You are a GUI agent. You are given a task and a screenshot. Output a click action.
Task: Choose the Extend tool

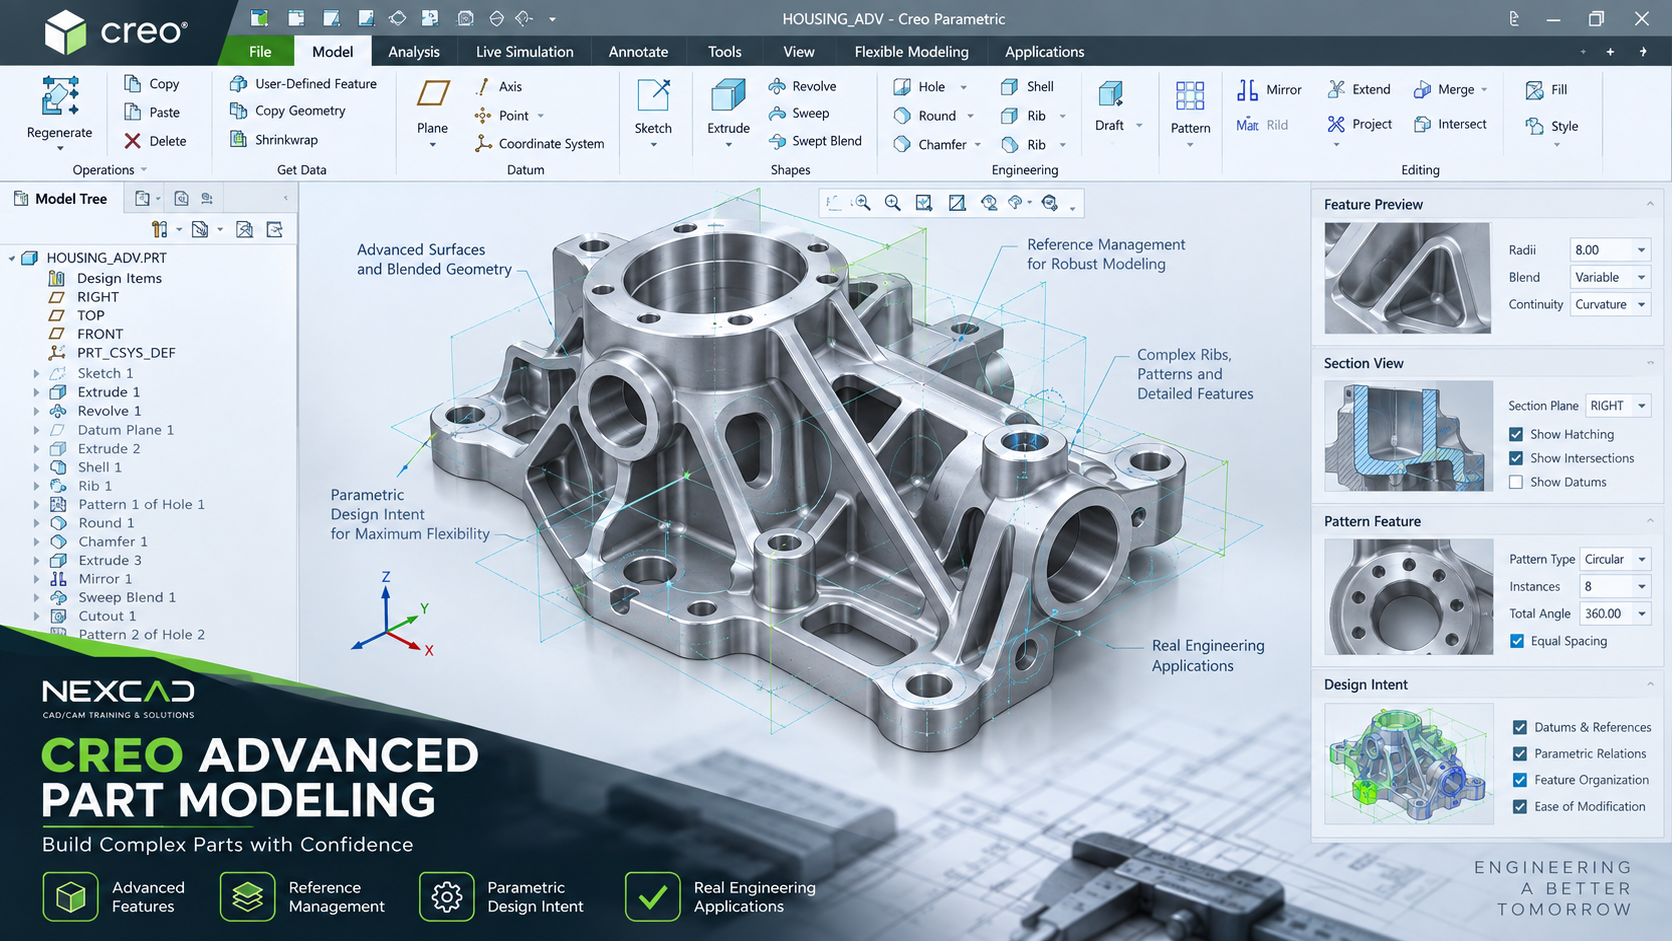click(1359, 89)
